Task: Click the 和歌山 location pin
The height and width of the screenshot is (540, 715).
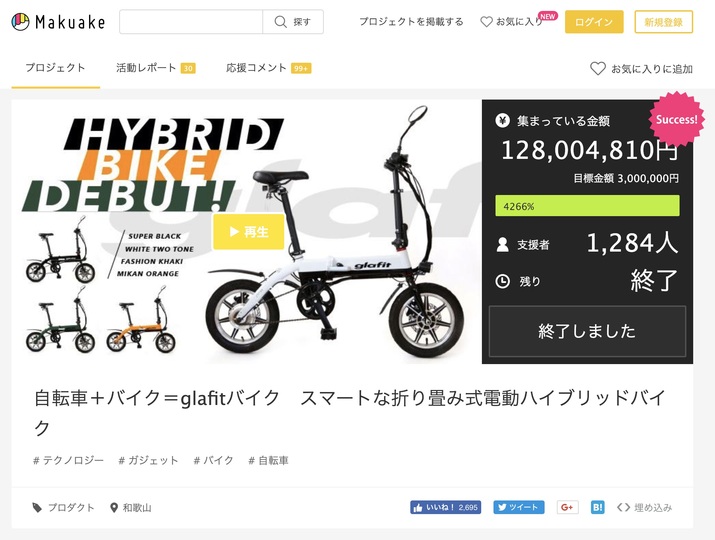Action: tap(114, 508)
